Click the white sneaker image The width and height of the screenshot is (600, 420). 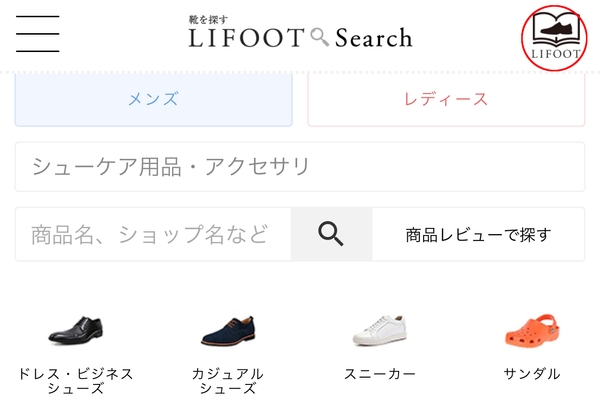(x=379, y=329)
